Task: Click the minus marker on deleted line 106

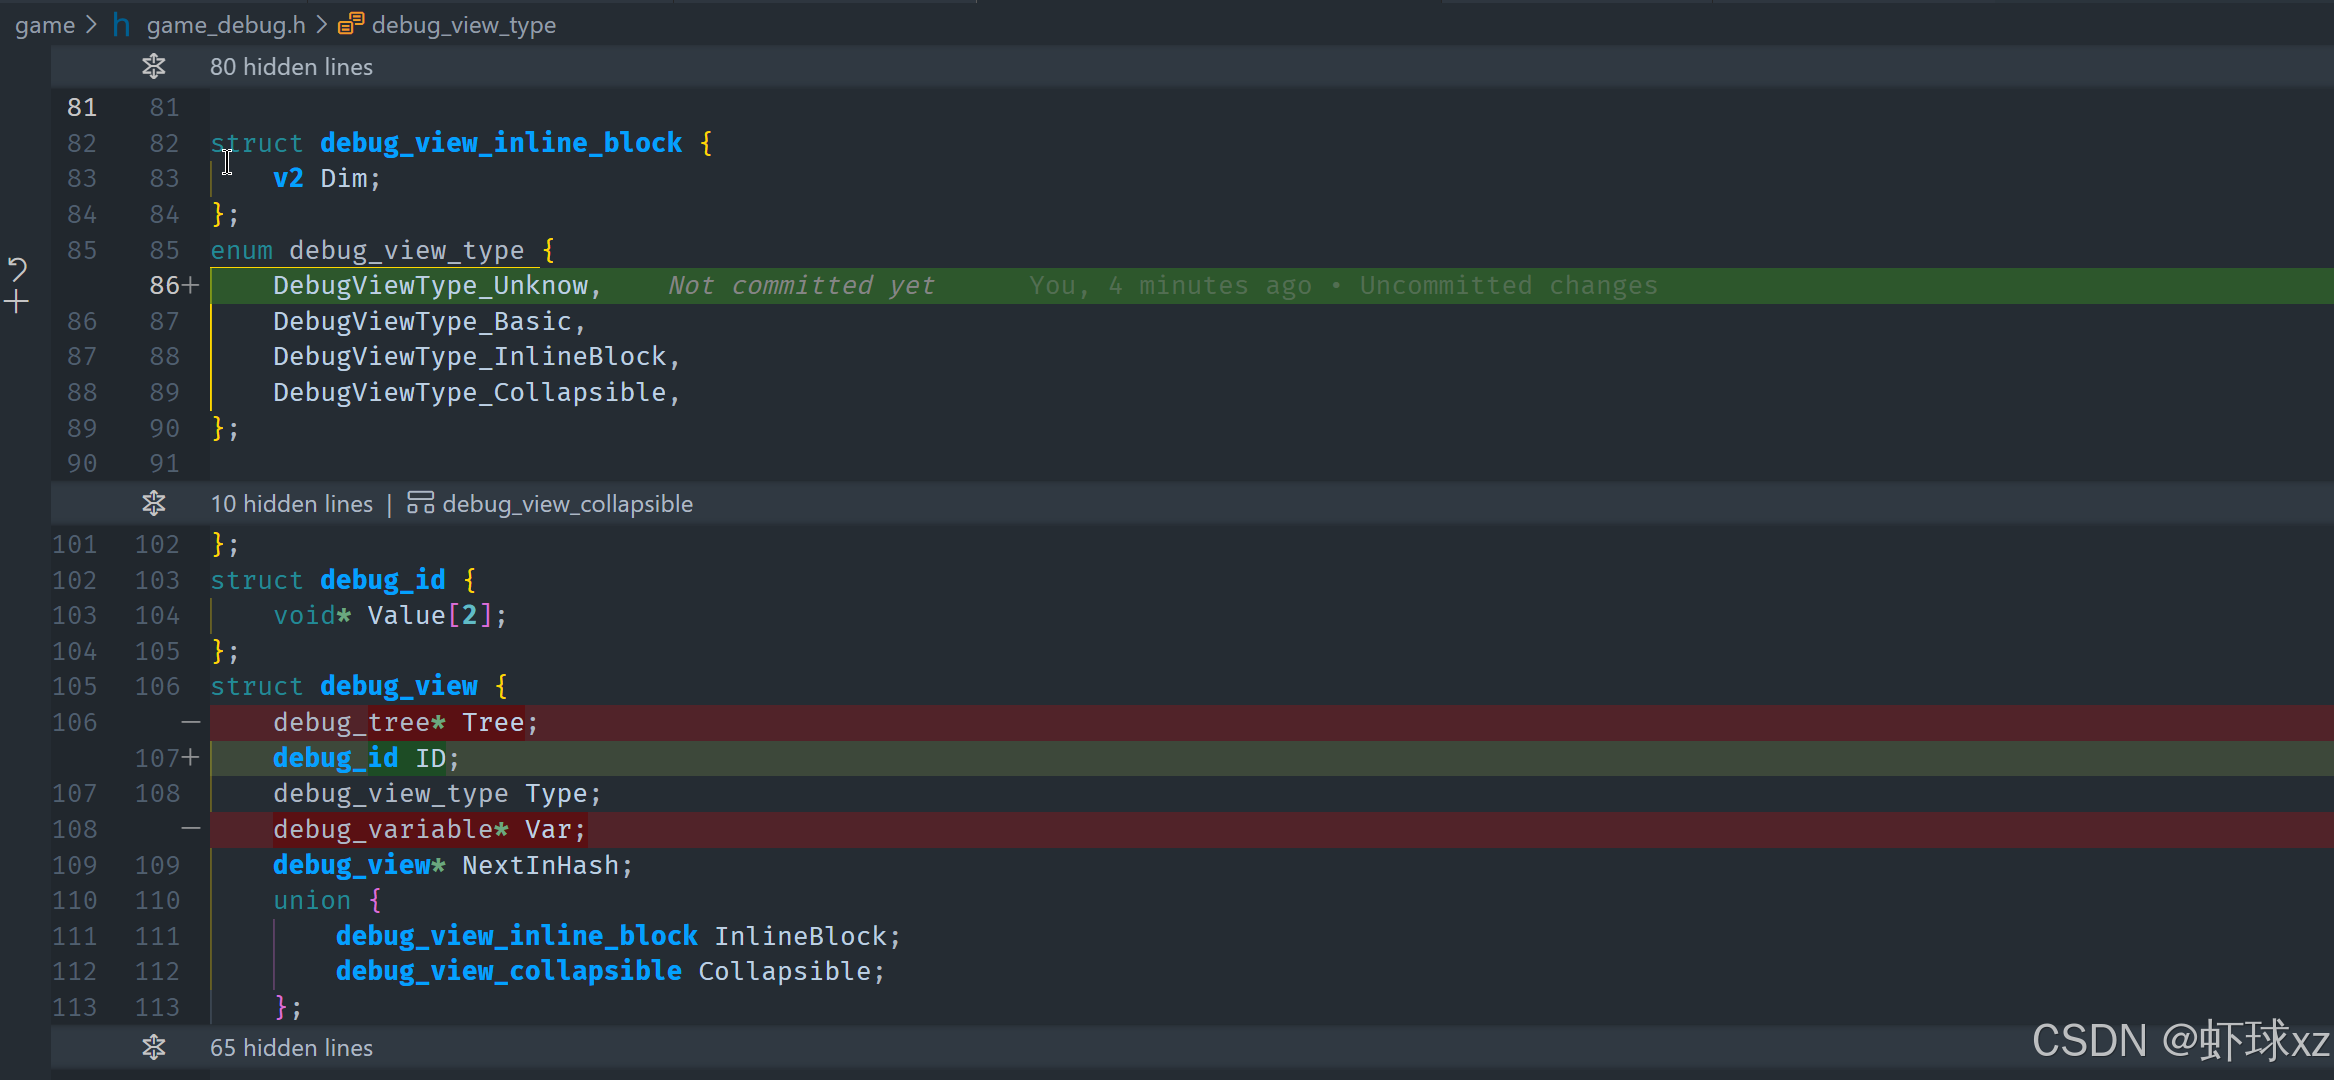Action: [191, 722]
